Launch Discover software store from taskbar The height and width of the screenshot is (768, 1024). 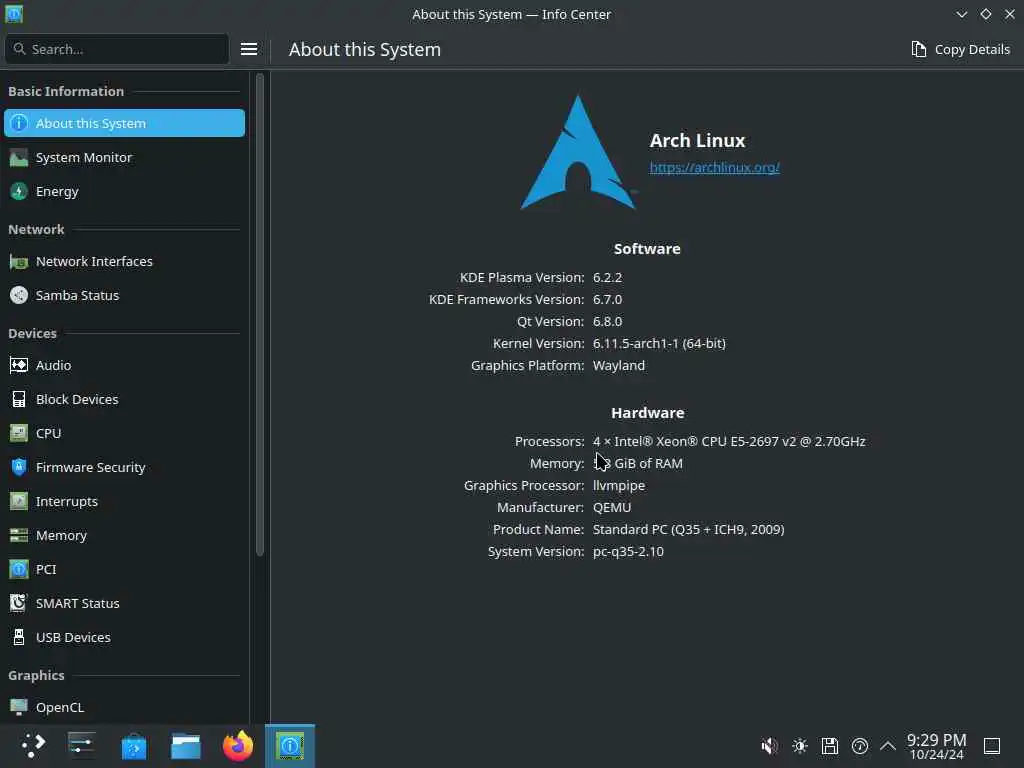134,746
